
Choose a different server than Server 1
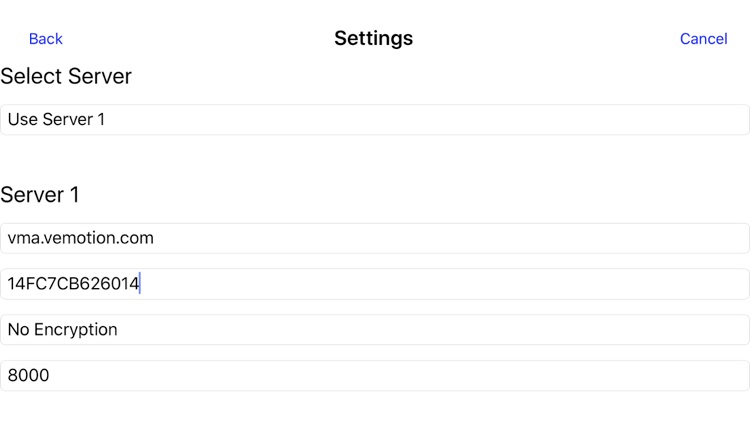(x=375, y=120)
